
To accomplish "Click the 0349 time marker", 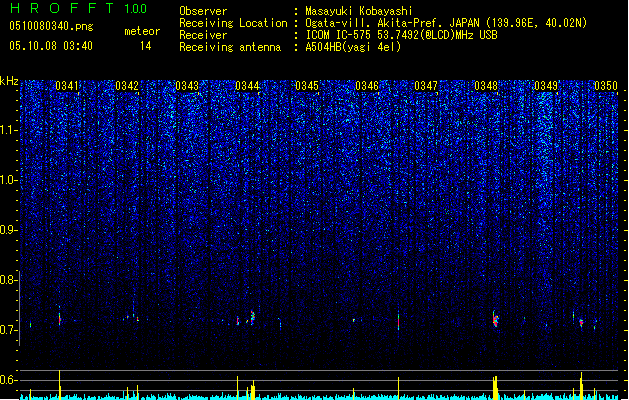I will 546,86.
